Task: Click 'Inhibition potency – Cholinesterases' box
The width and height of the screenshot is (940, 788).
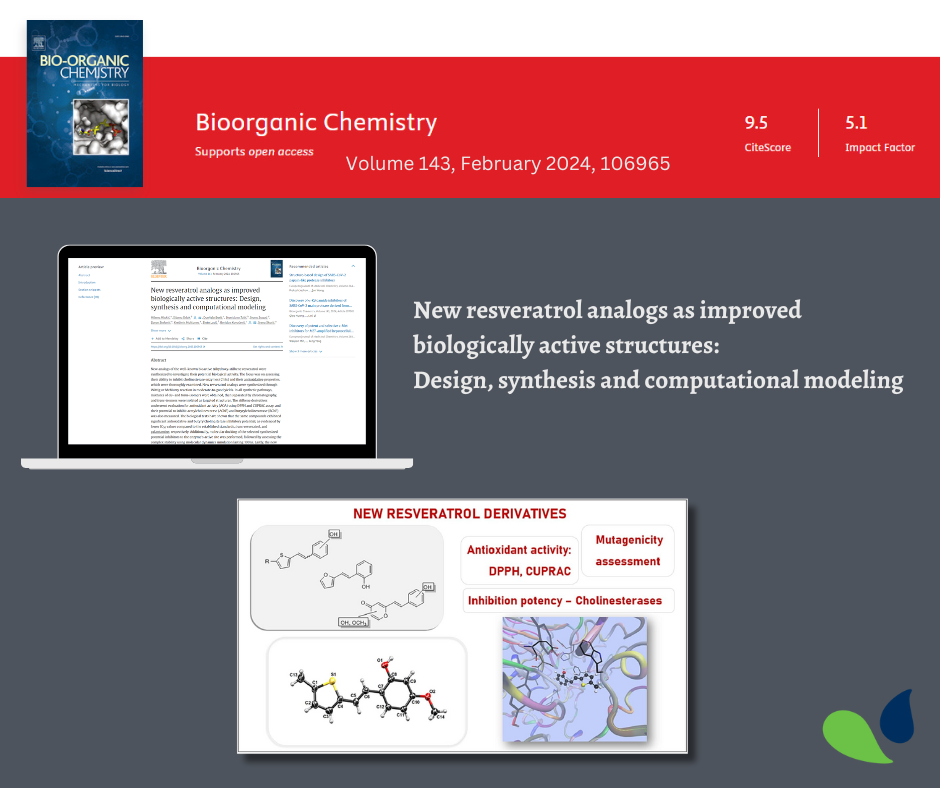Action: coord(568,601)
